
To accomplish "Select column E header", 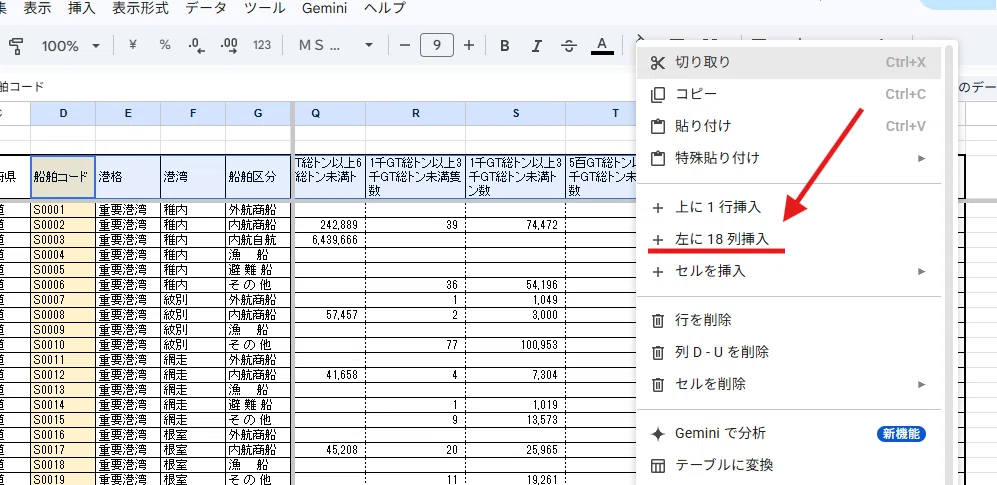I will pos(128,113).
